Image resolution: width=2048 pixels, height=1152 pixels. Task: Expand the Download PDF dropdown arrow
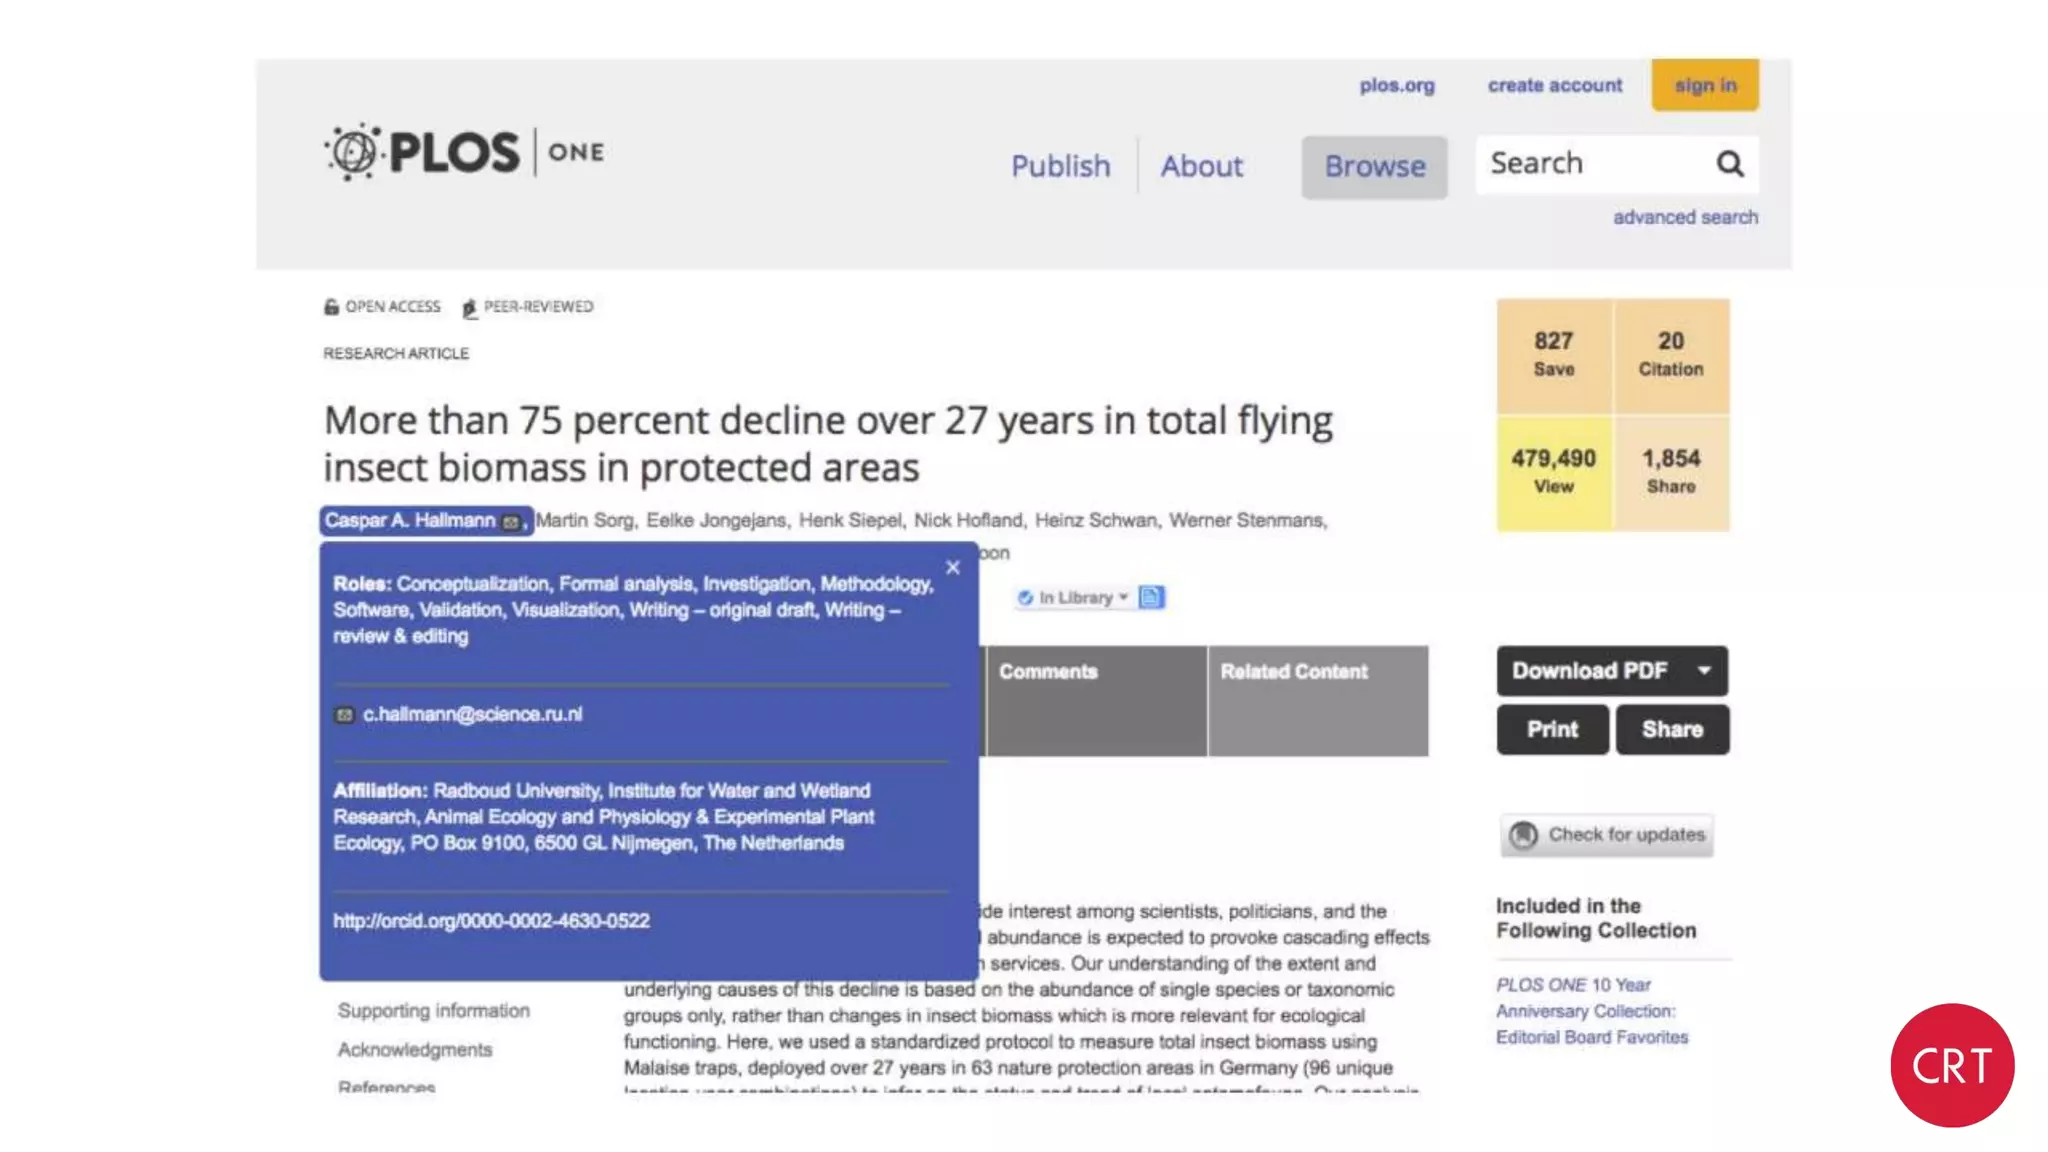point(1704,671)
